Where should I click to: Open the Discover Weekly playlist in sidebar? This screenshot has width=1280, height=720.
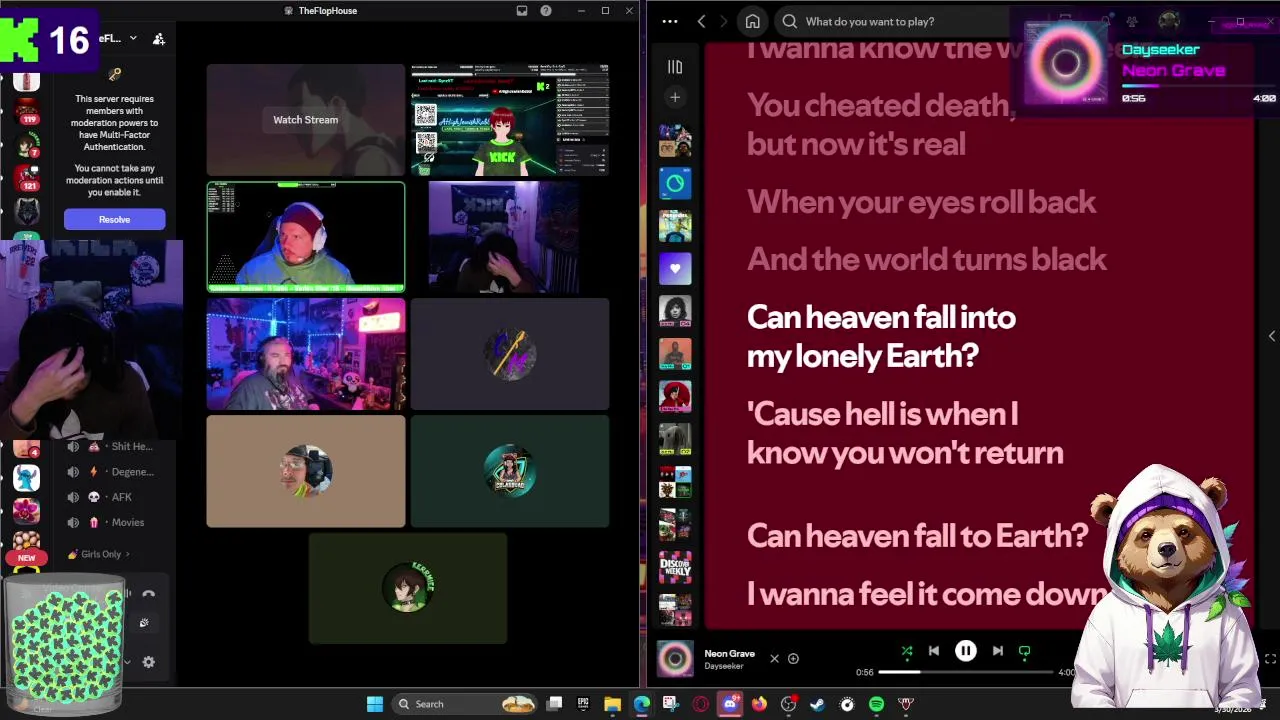tap(675, 567)
